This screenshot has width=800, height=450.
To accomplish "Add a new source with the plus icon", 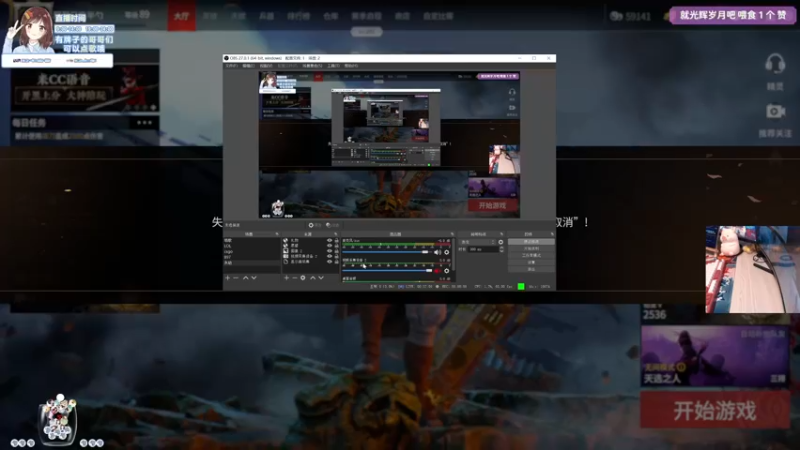I will tap(286, 278).
